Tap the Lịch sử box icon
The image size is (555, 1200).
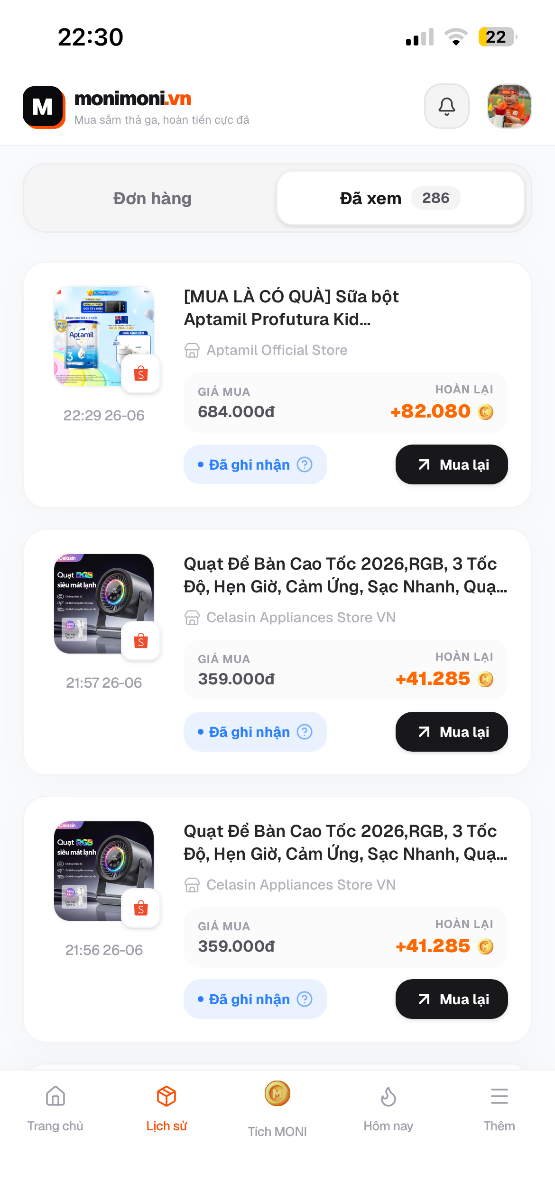[166, 1097]
